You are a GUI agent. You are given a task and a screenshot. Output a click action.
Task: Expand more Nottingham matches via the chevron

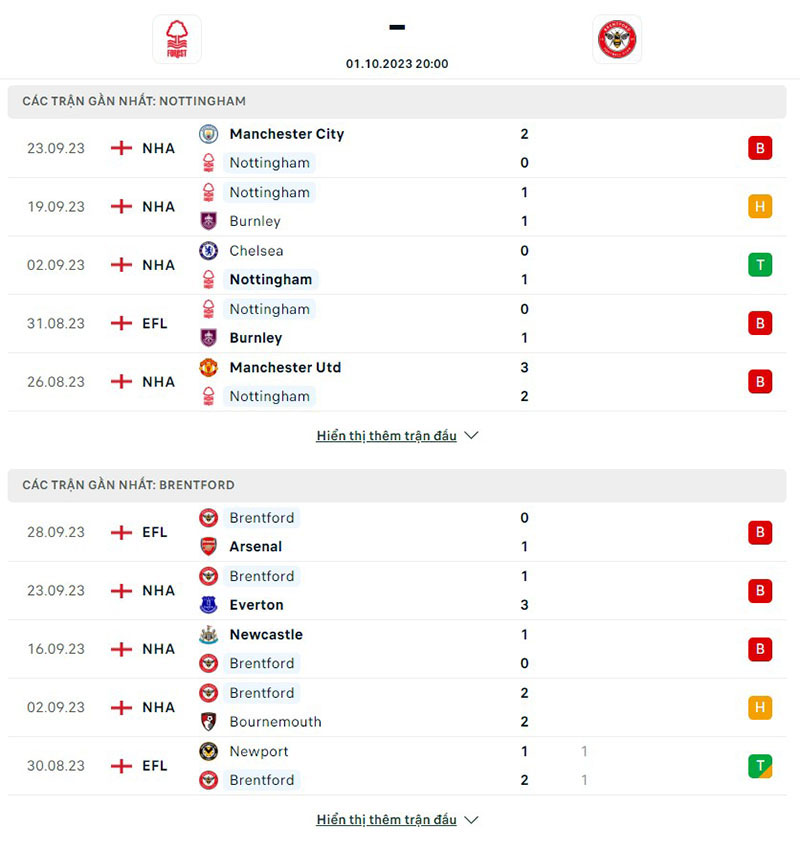tap(470, 435)
